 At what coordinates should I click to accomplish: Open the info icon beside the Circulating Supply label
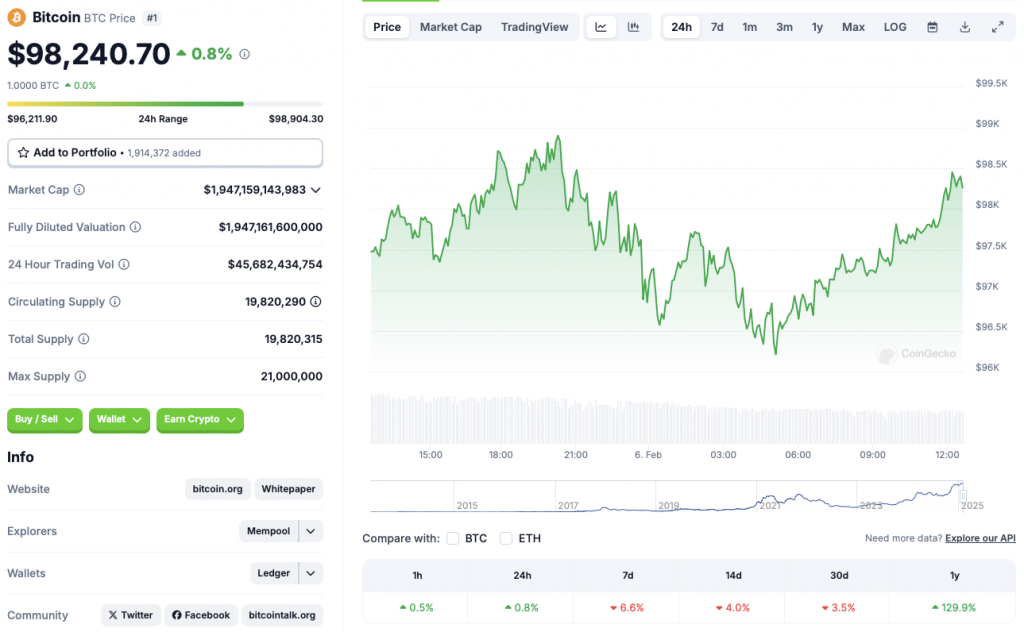coord(115,301)
